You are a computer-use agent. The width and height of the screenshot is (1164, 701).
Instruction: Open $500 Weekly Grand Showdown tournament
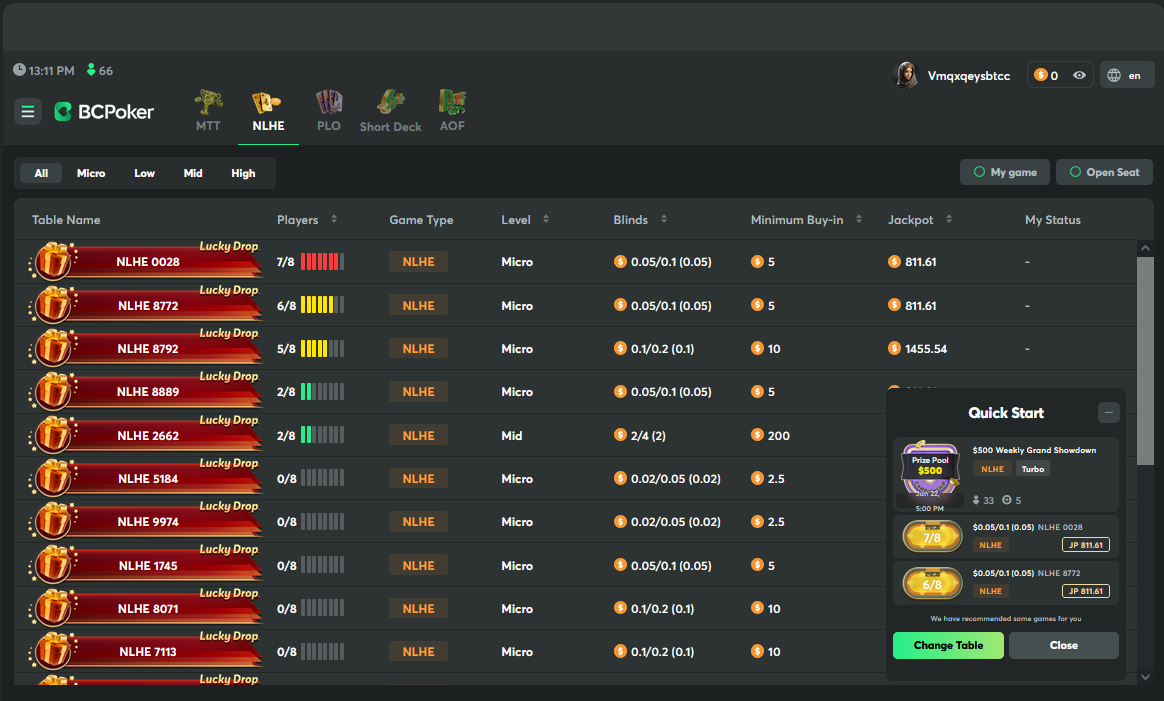[1005, 475]
